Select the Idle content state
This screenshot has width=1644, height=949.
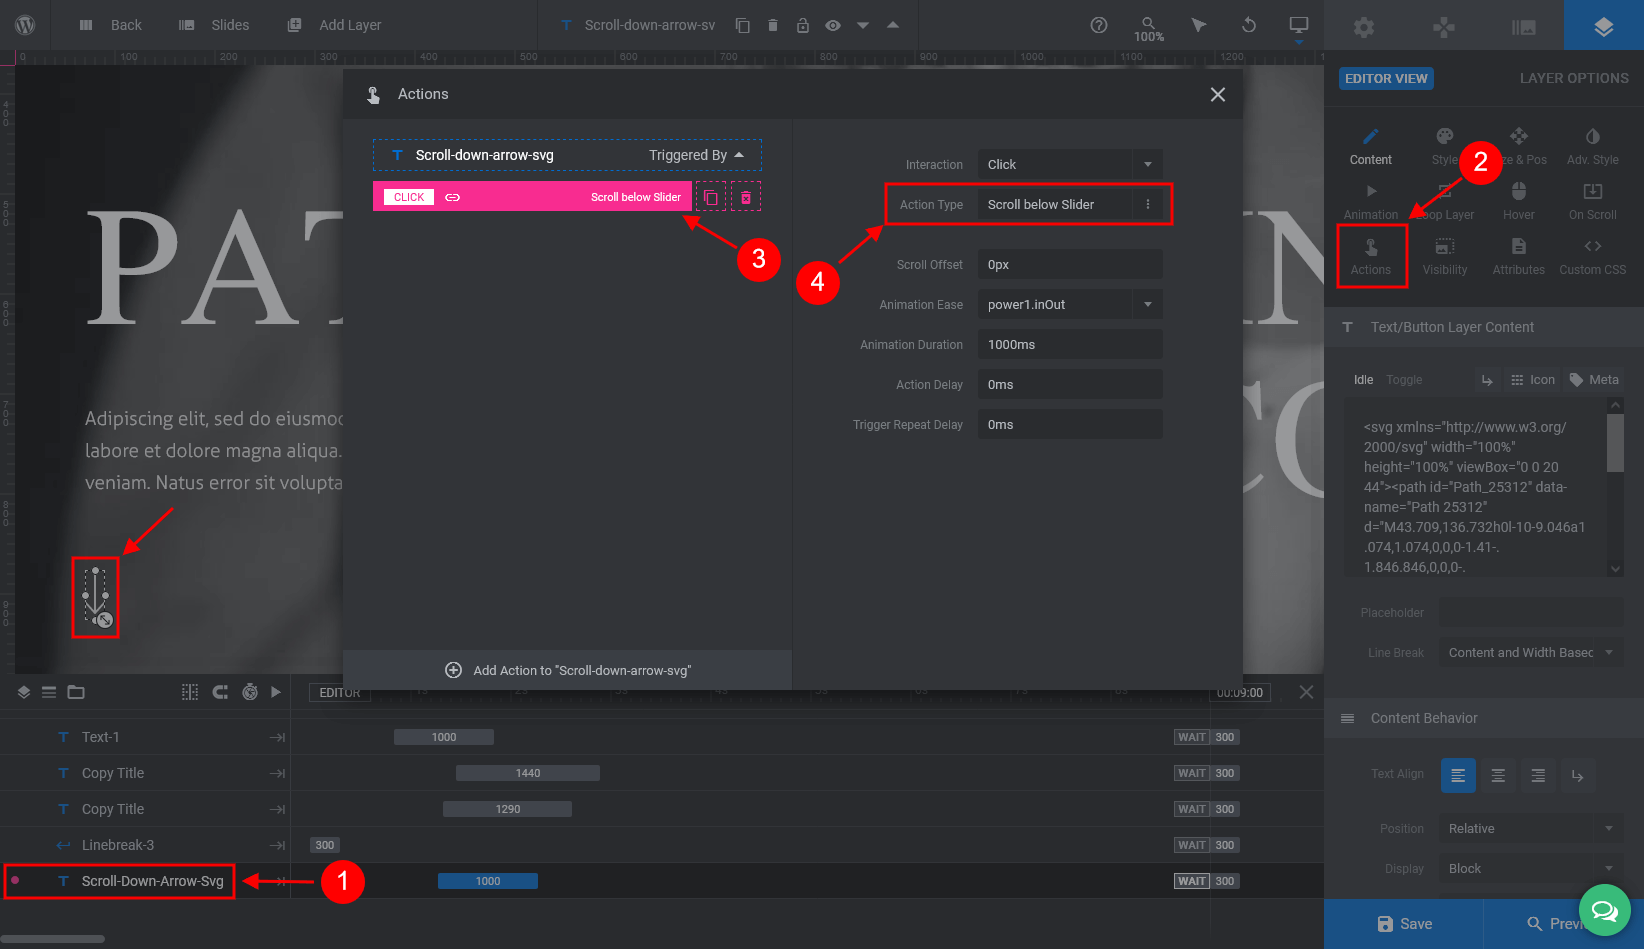coord(1364,380)
